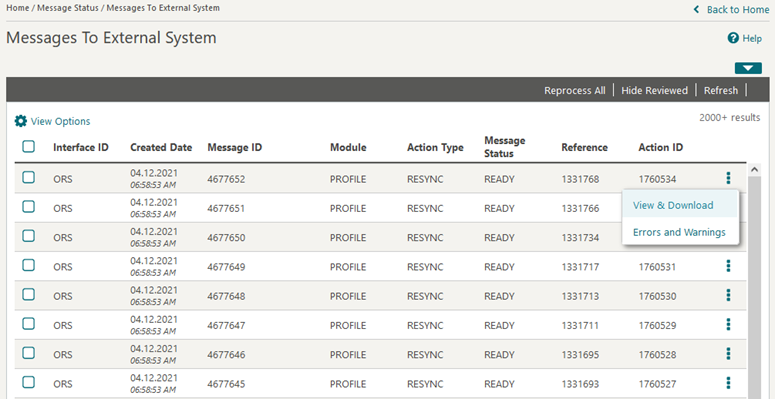Click Action ID cell 1760528
Image resolution: width=775 pixels, height=399 pixels.
click(657, 354)
